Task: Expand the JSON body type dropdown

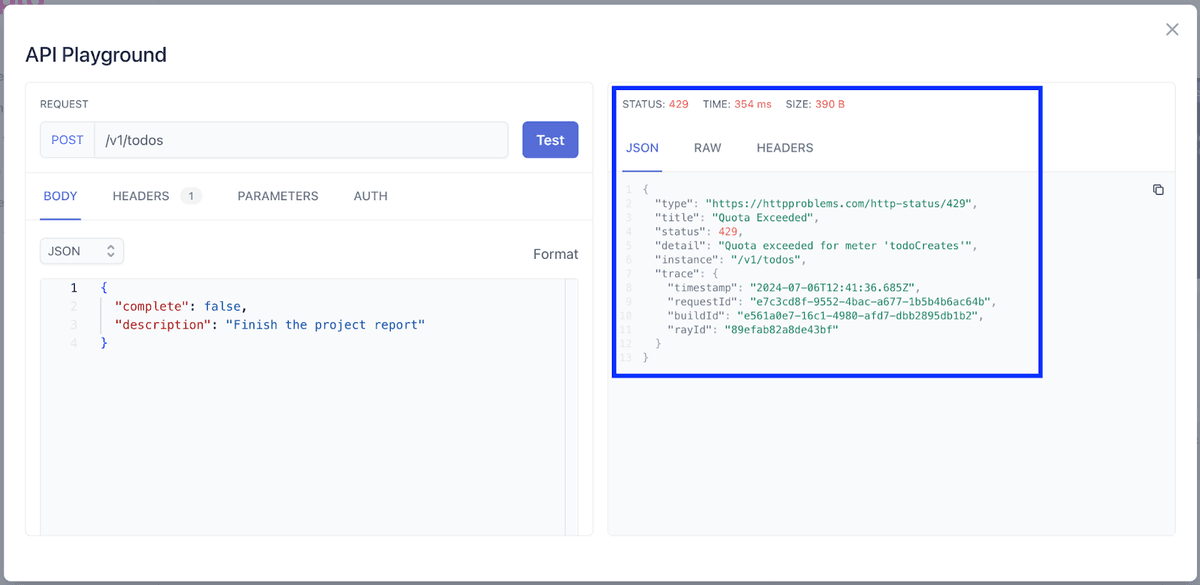Action: (82, 251)
